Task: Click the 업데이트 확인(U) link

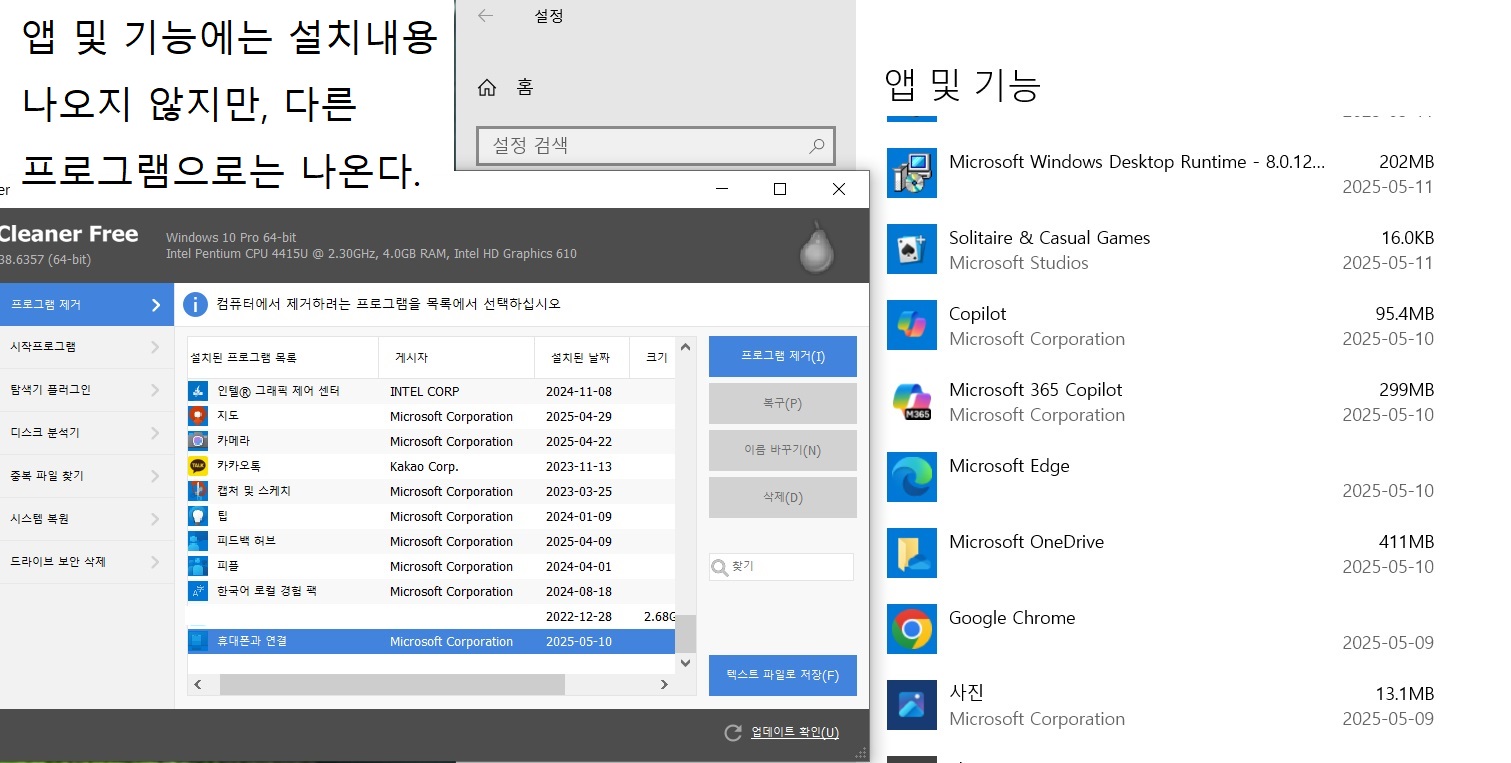Action: click(x=795, y=733)
